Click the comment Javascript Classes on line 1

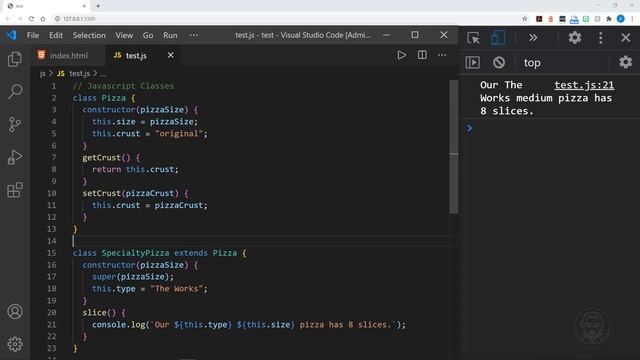pyautogui.click(x=123, y=86)
